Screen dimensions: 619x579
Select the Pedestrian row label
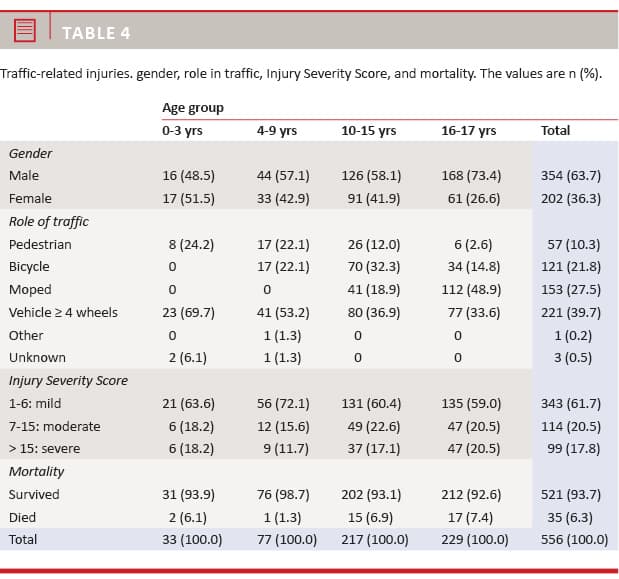tap(40, 244)
